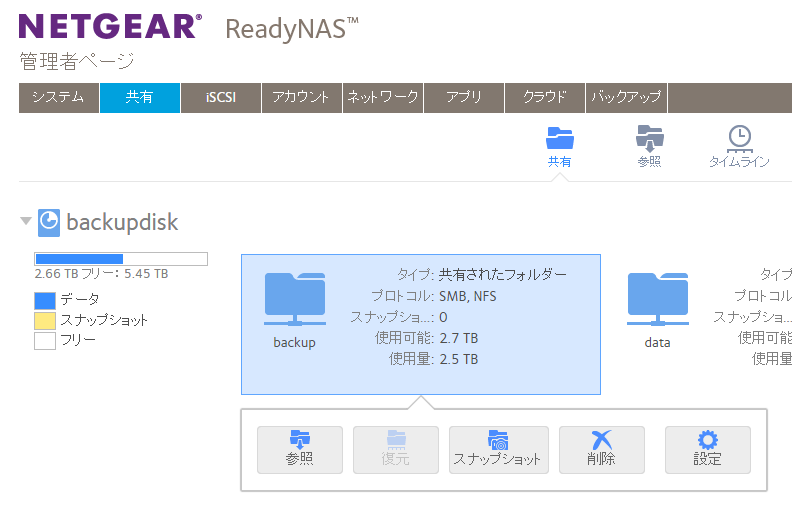792x521 pixels.
Task: Click the スナップショット button in the action popup
Action: (499, 450)
